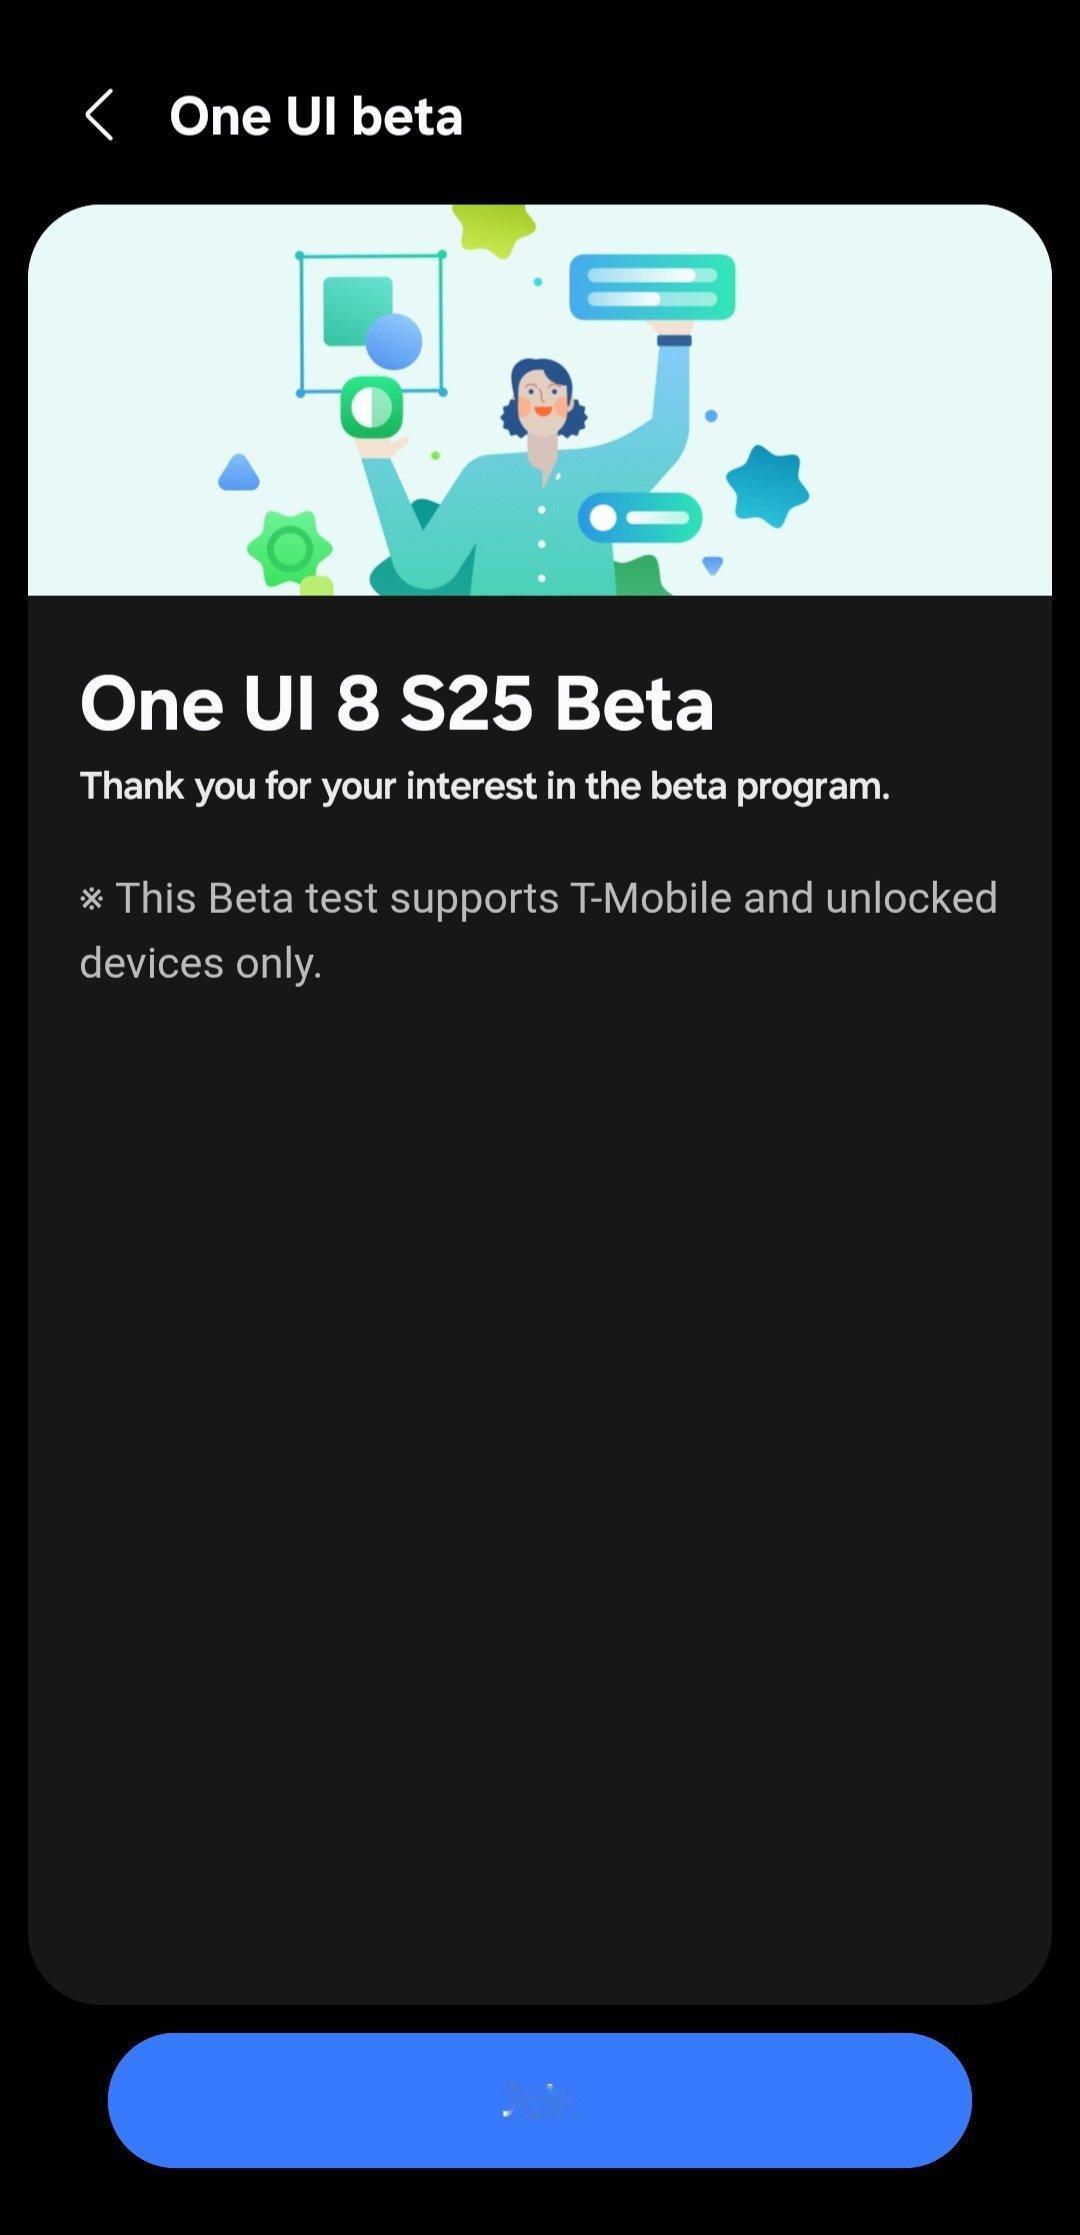The width and height of the screenshot is (1080, 2235).
Task: Click the teal badge shape beside toggle graphic
Action: [x=767, y=487]
